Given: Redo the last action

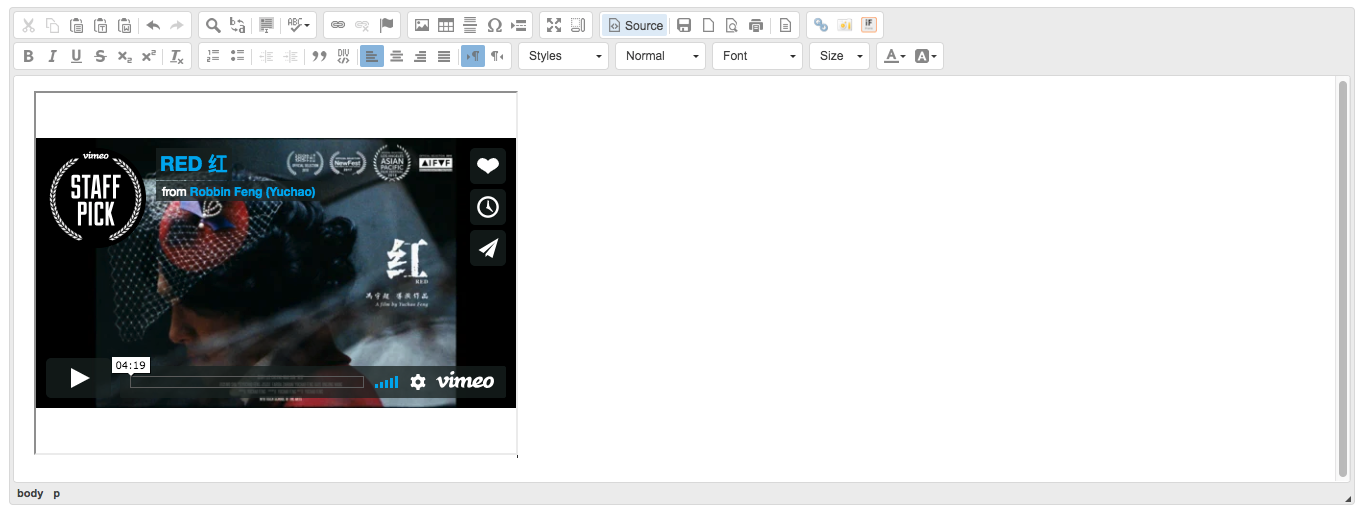Looking at the screenshot, I should coord(177,25).
